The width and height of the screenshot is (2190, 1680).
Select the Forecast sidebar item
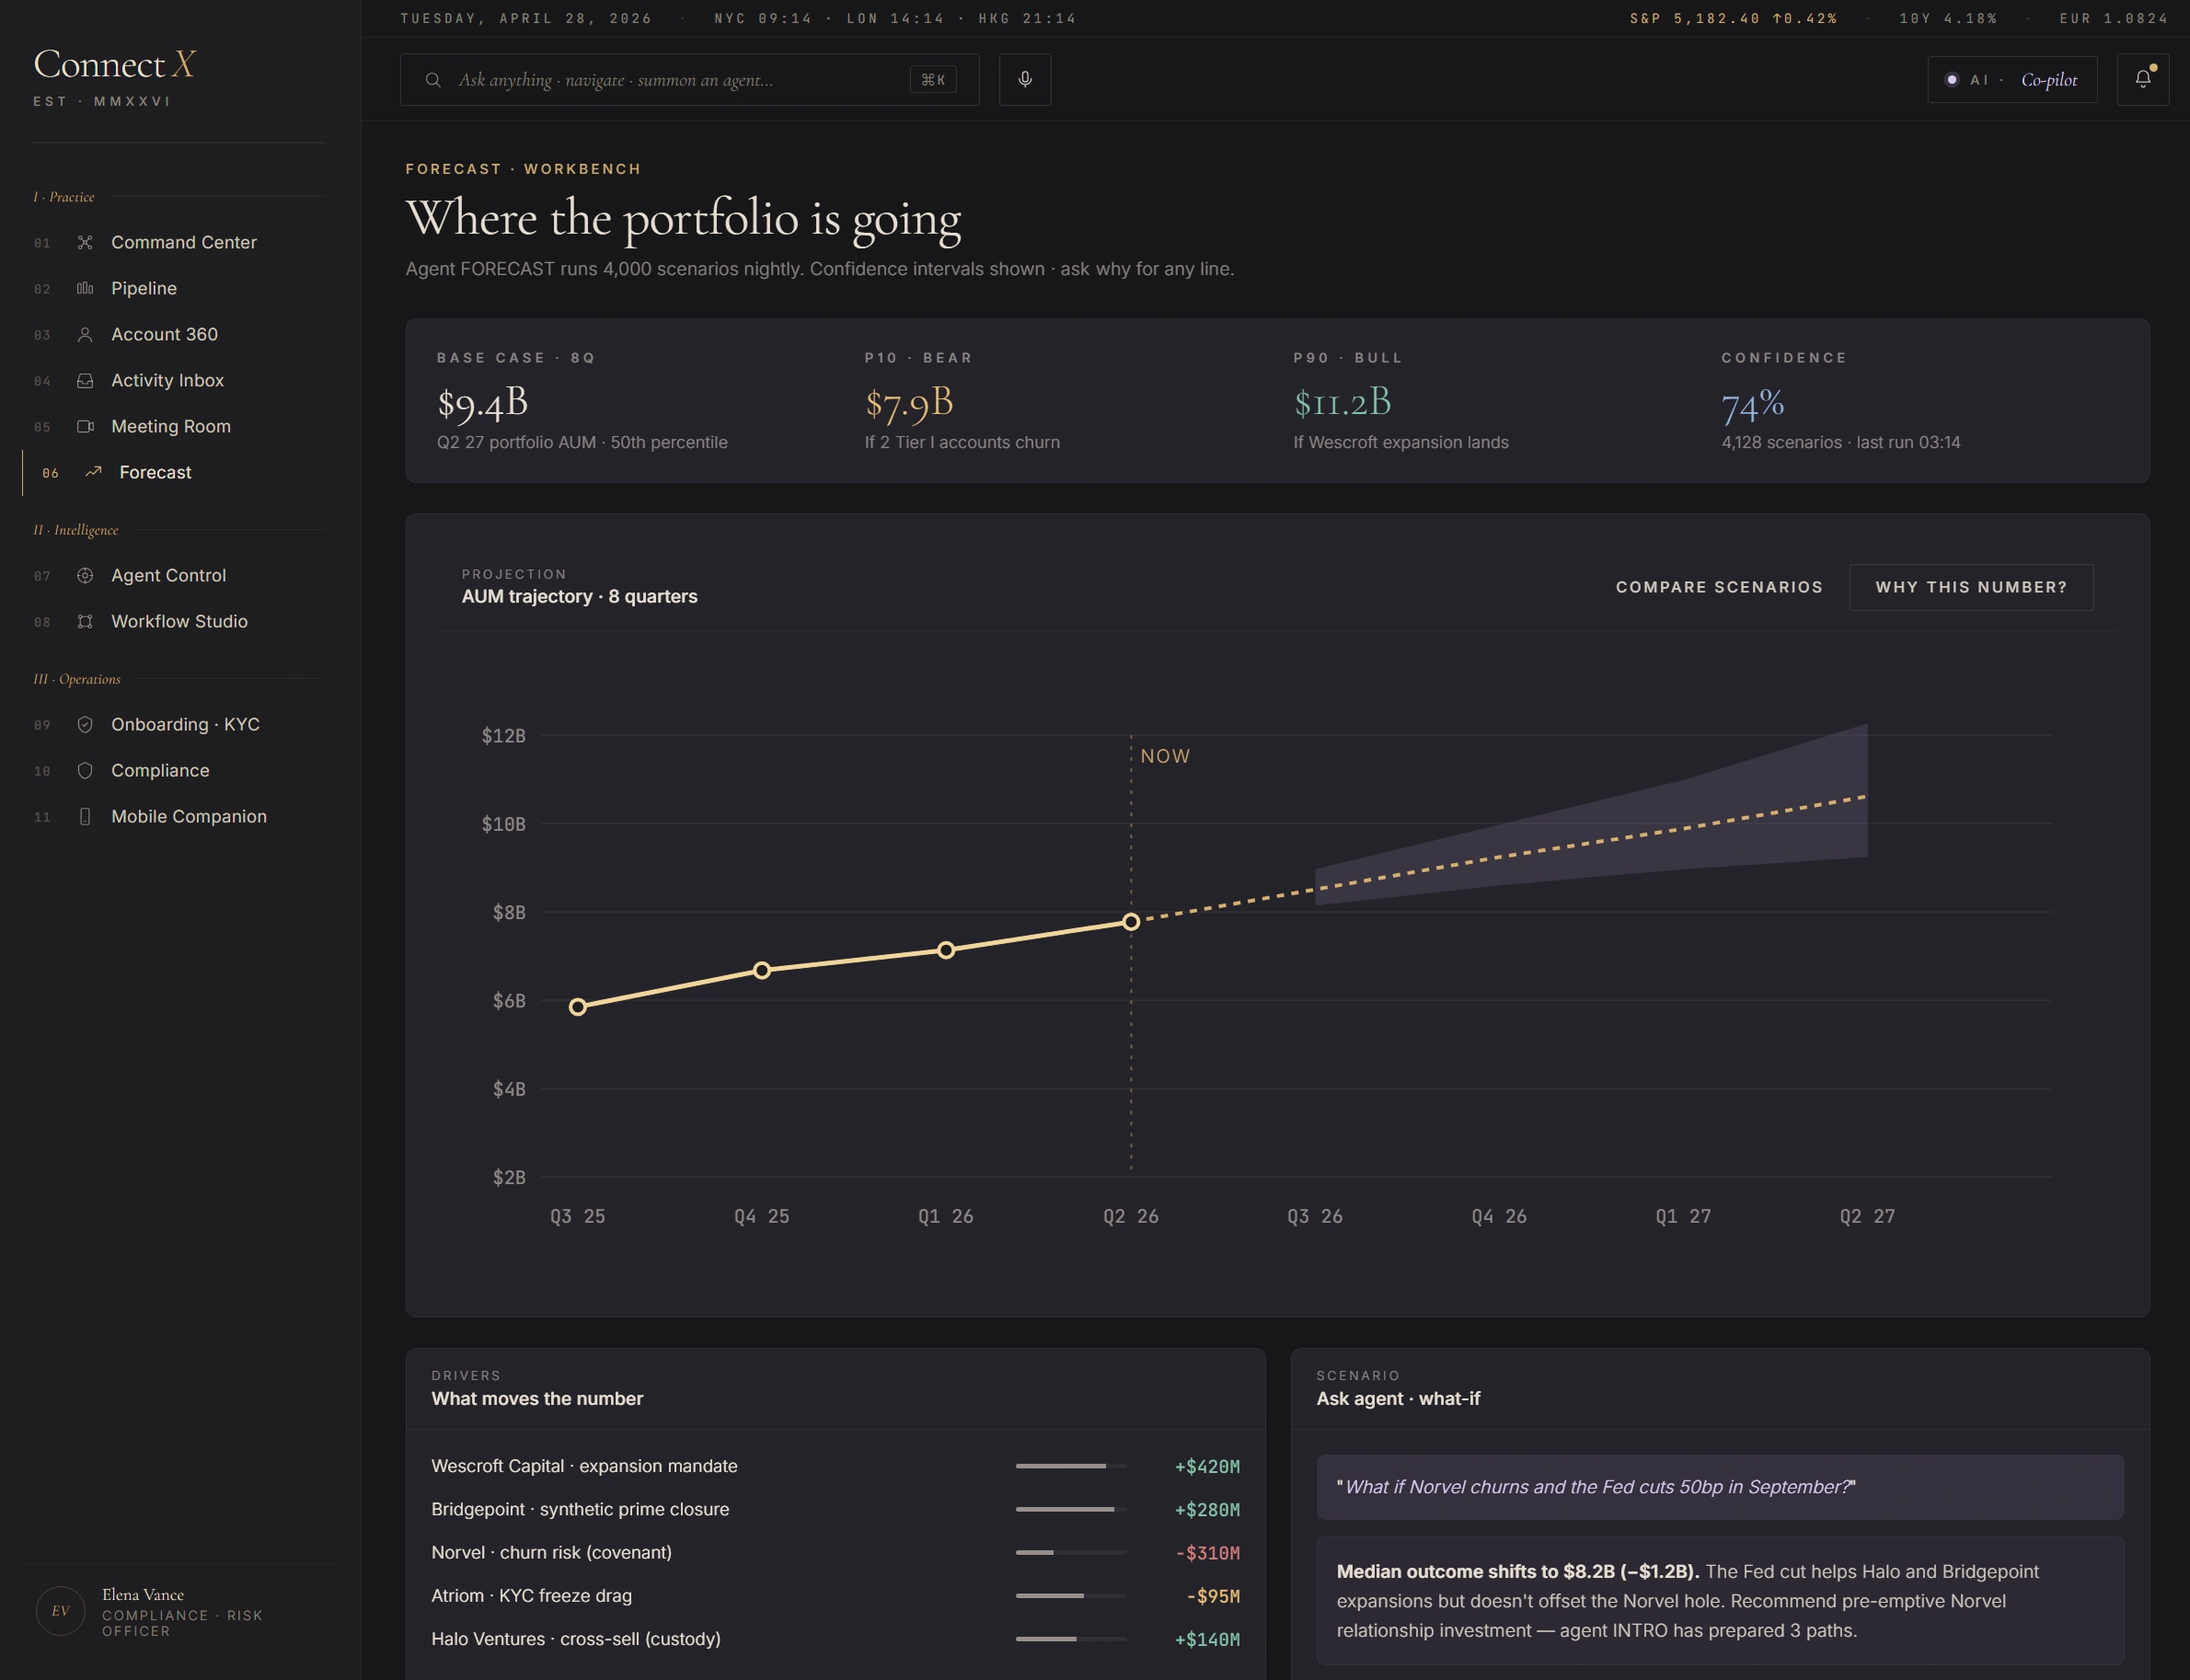[x=155, y=472]
